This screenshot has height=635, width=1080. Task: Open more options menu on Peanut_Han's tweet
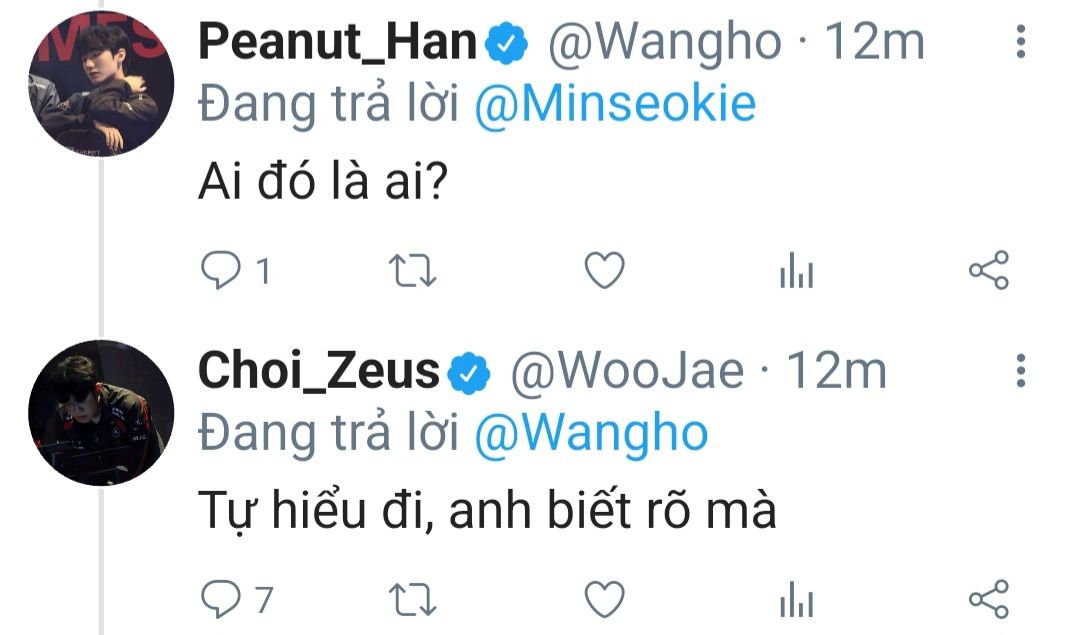click(x=1021, y=42)
